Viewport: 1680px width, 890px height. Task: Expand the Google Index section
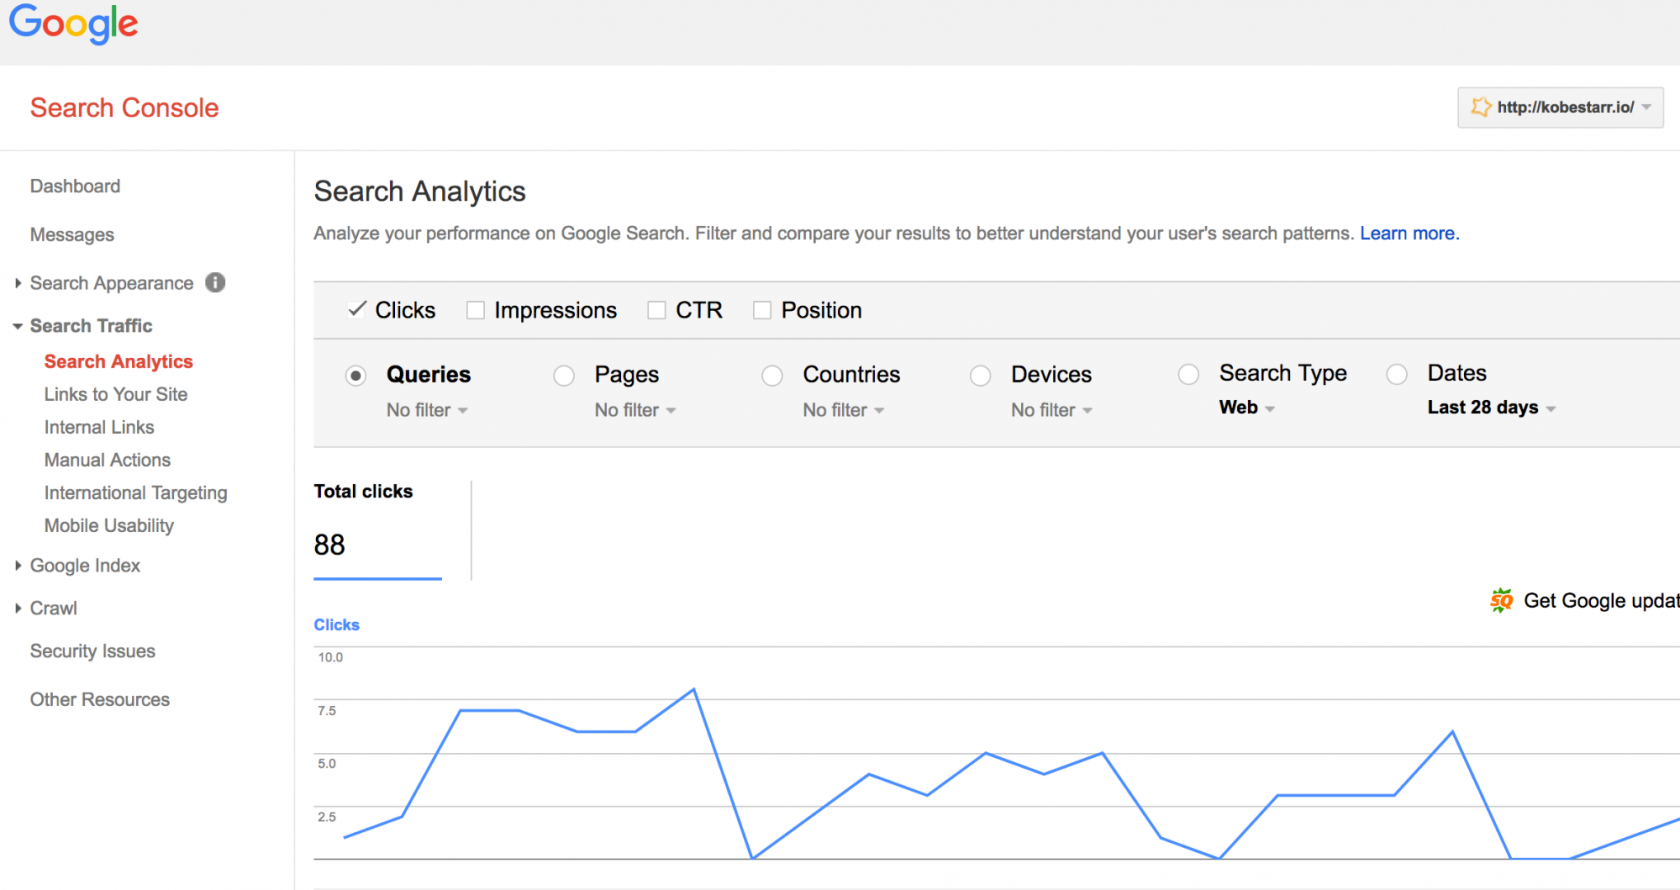18,565
